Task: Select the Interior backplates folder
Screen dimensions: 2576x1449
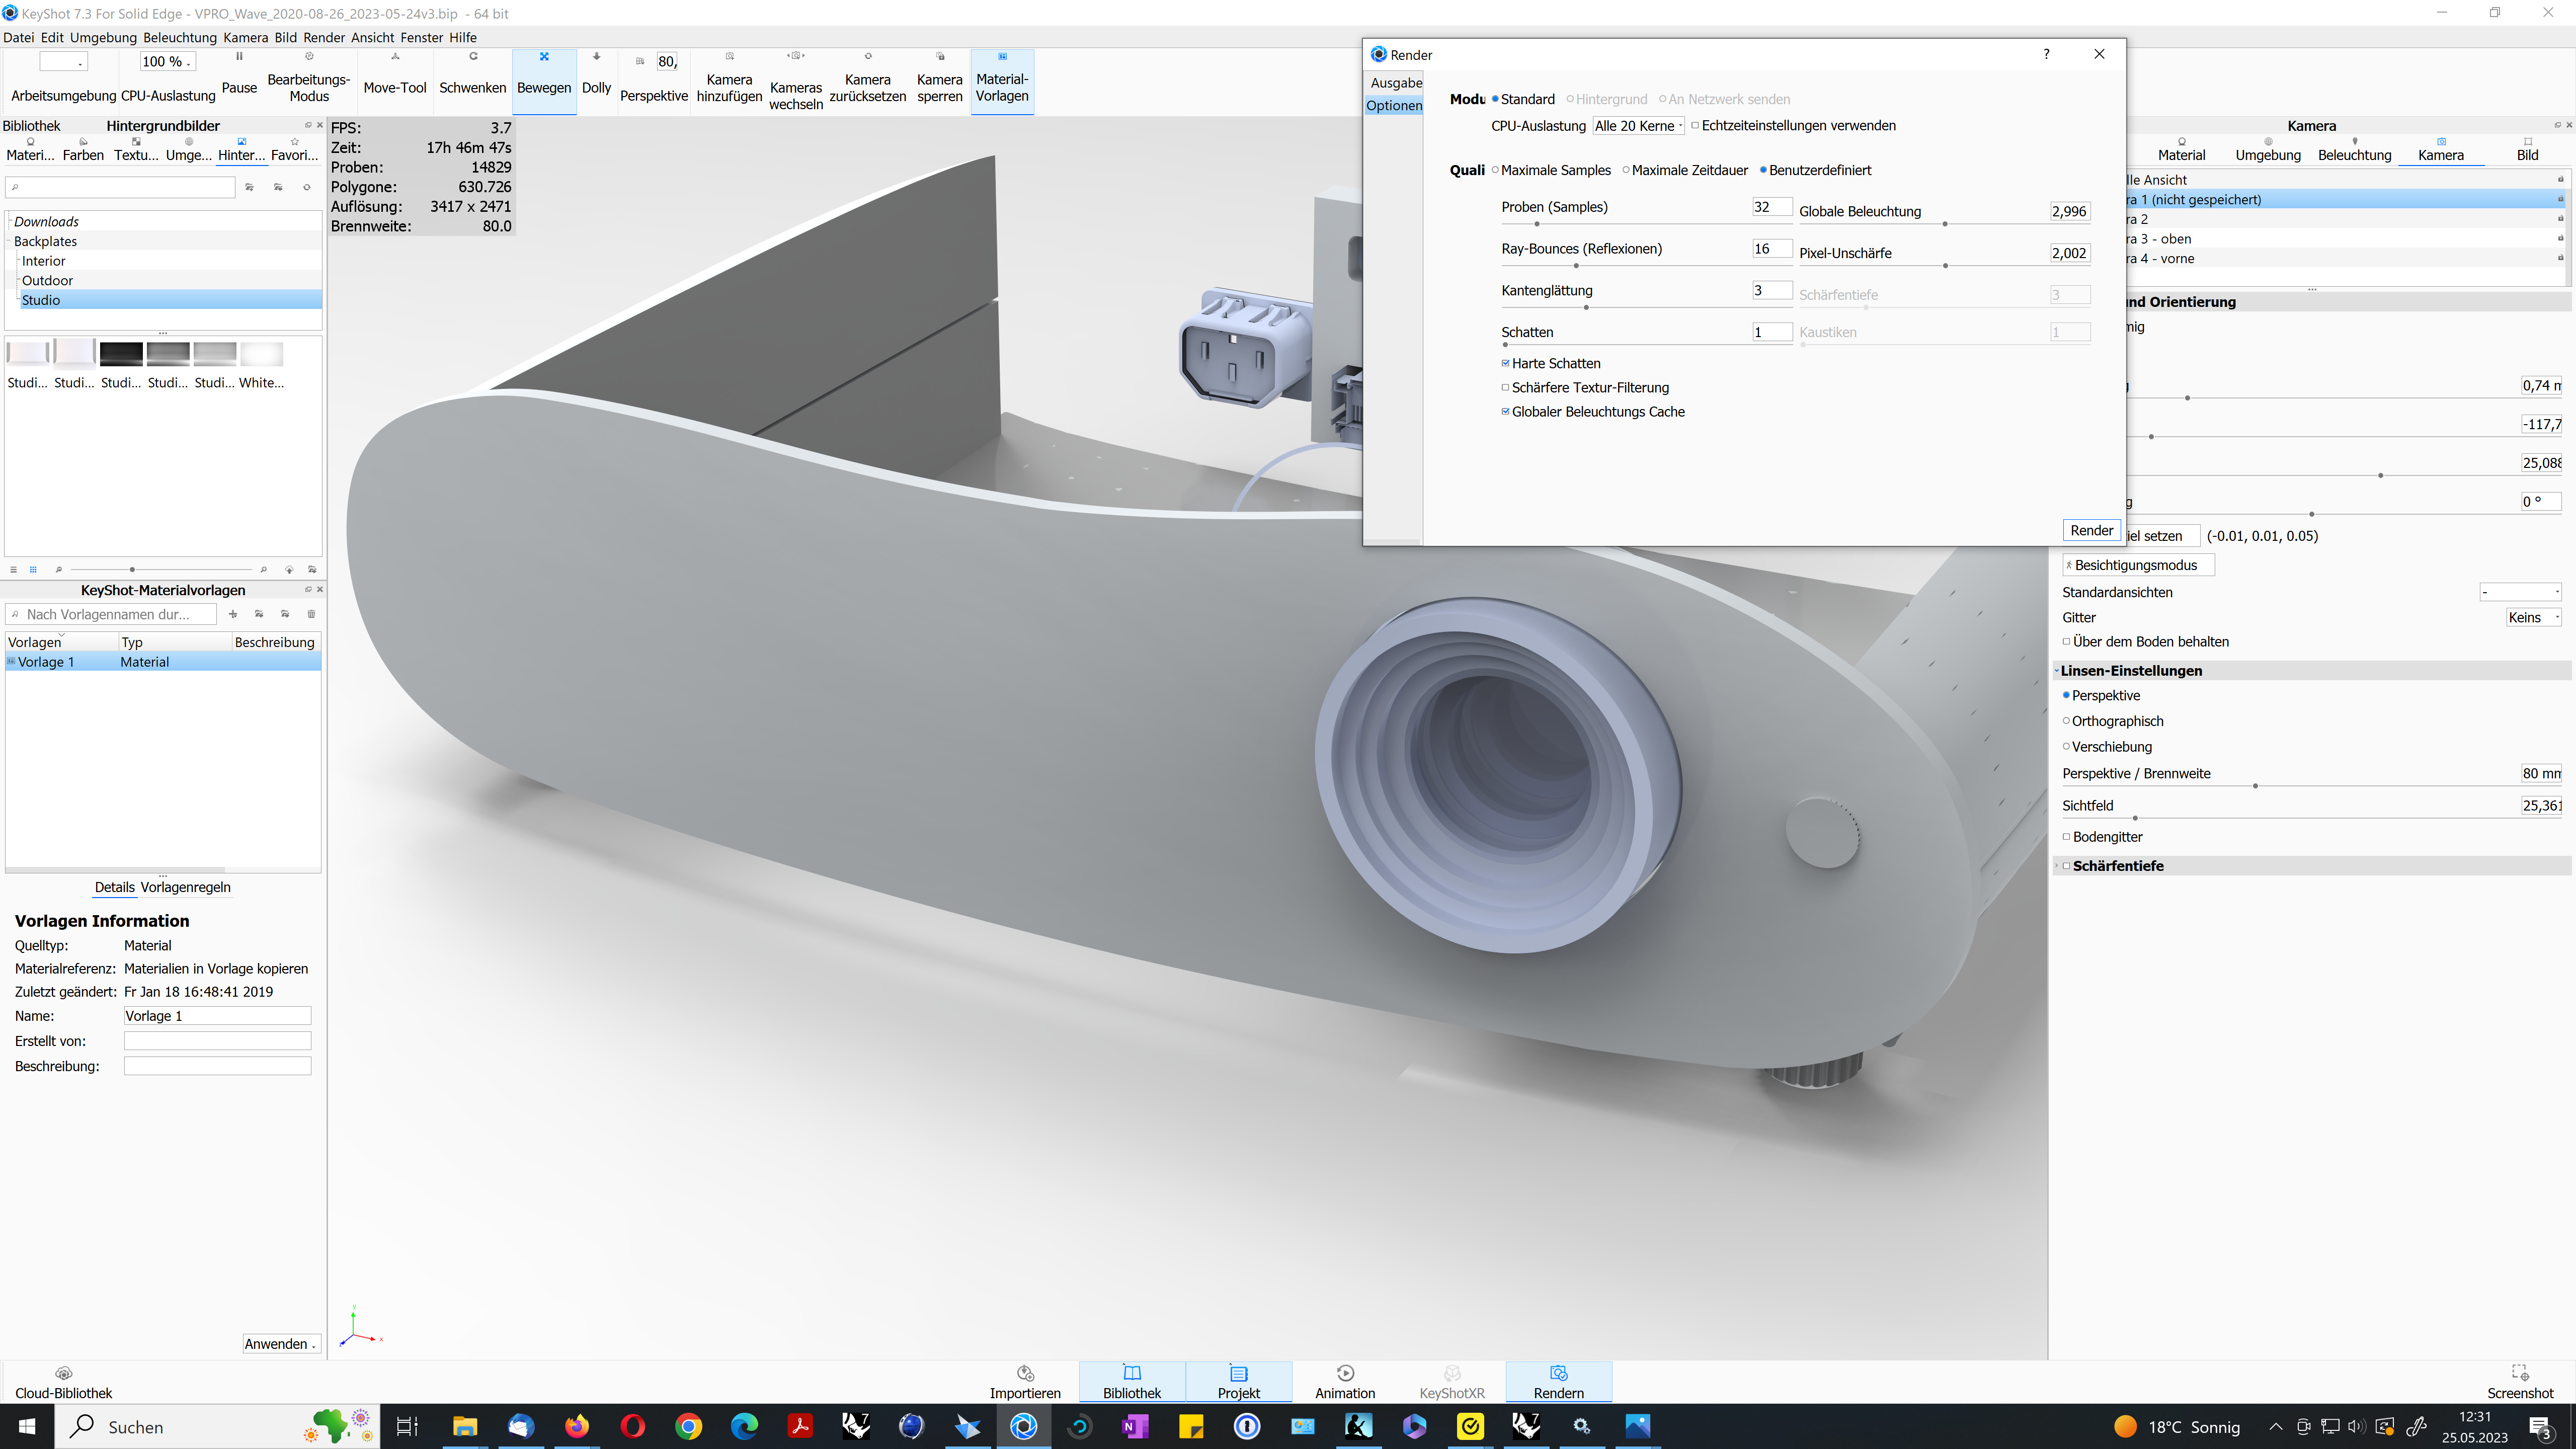Action: click(43, 261)
